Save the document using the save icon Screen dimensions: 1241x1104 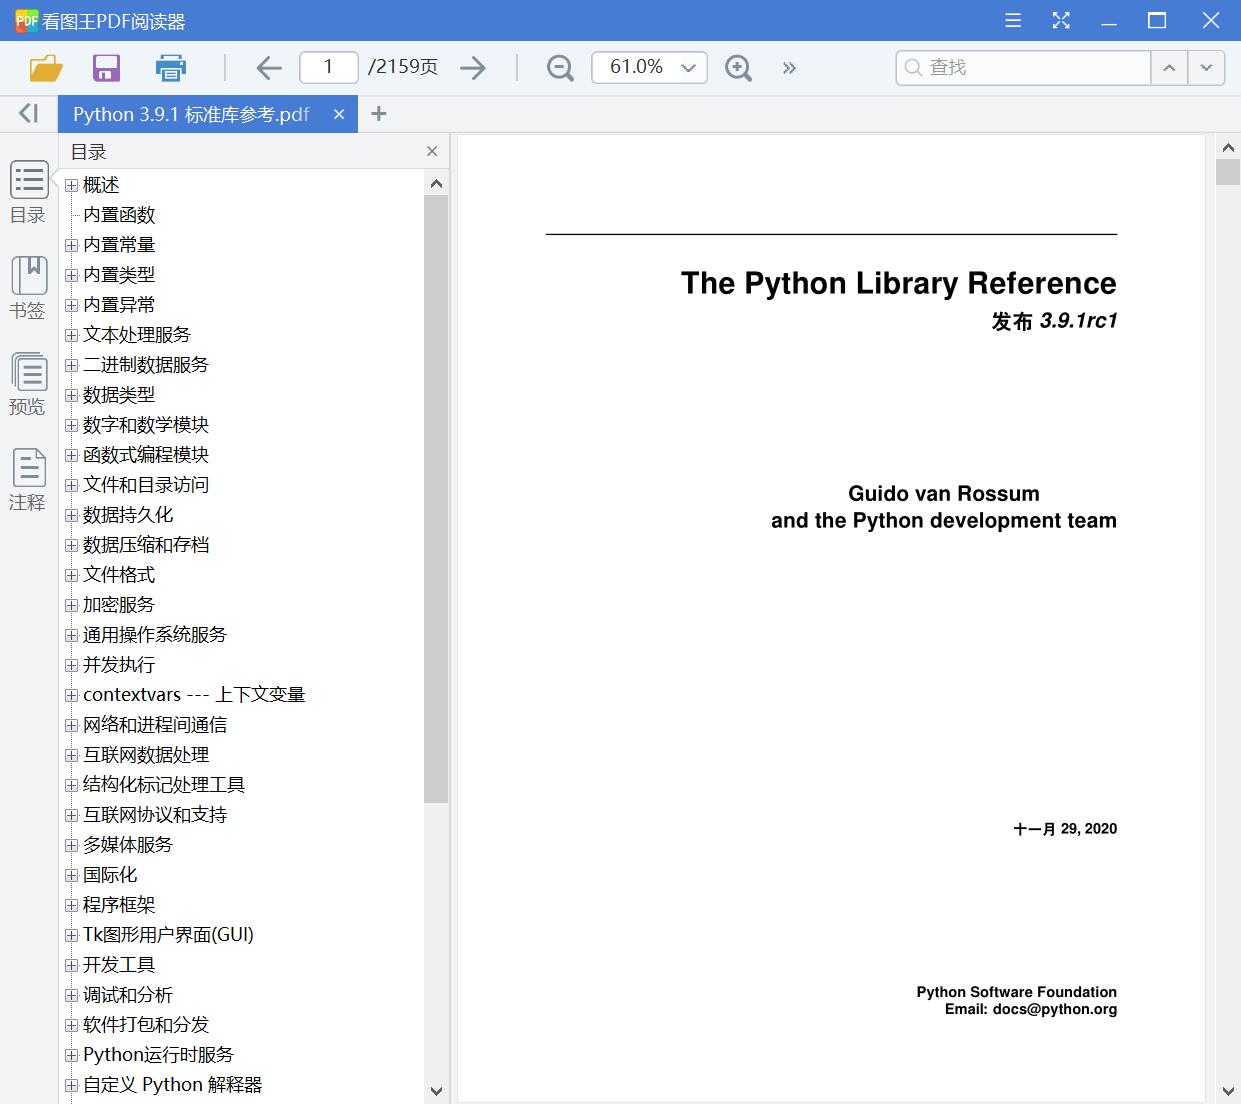coord(106,67)
